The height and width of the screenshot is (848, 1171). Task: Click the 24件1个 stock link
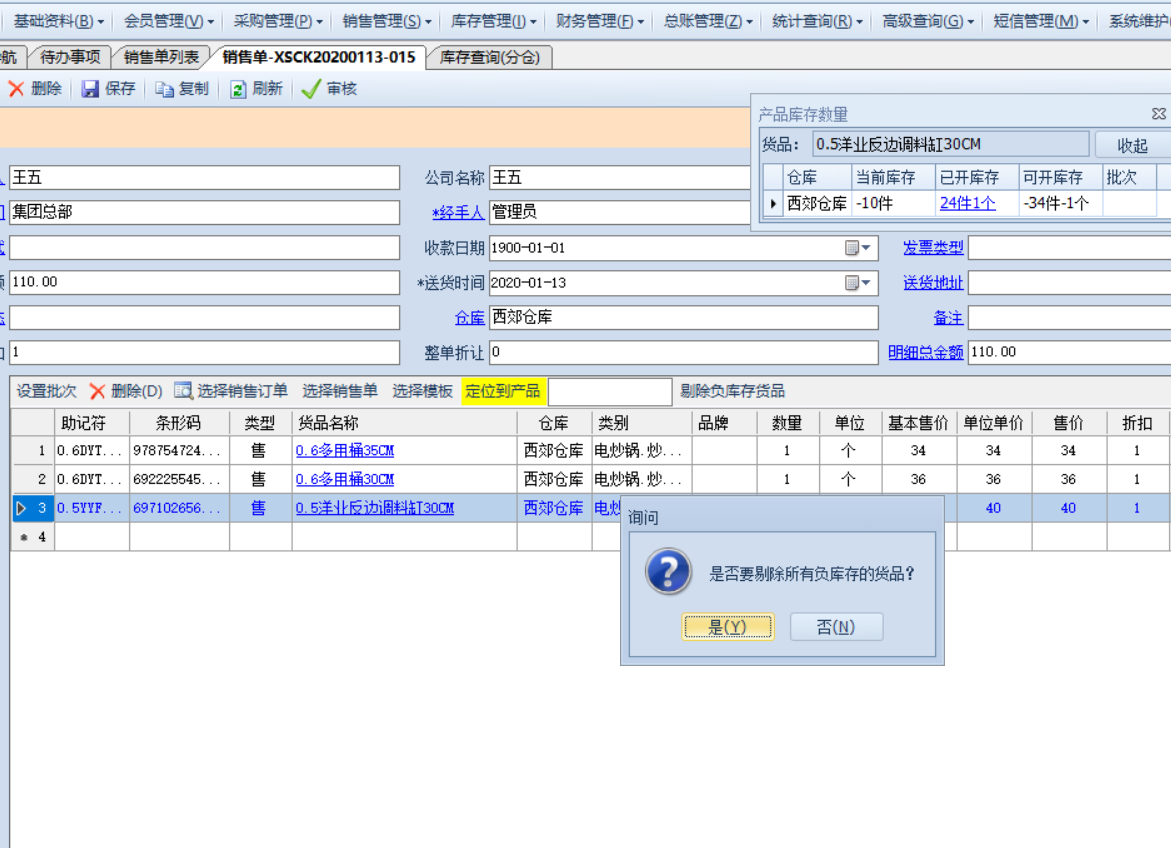[x=967, y=203]
